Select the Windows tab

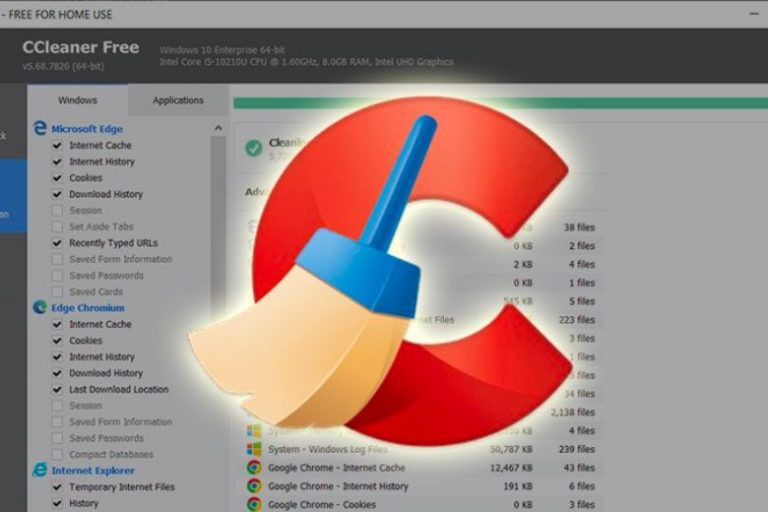point(77,100)
